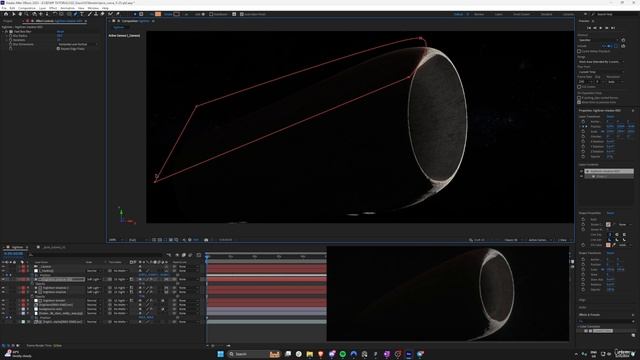
Task: Select the Selection (arrow) tool
Action: pyautogui.click(x=13, y=14)
